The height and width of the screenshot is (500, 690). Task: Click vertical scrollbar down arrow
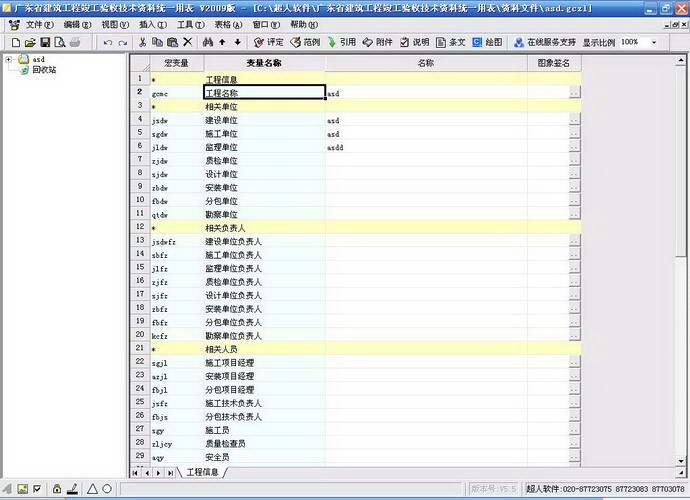pyautogui.click(x=681, y=461)
